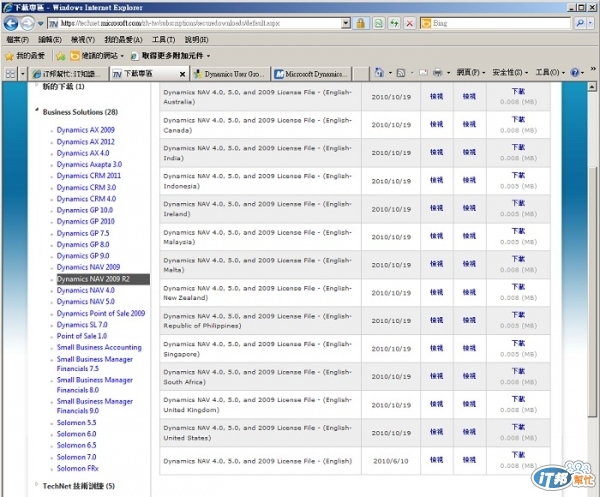Open the Solomon FRx link
The width and height of the screenshot is (600, 497).
(78, 468)
